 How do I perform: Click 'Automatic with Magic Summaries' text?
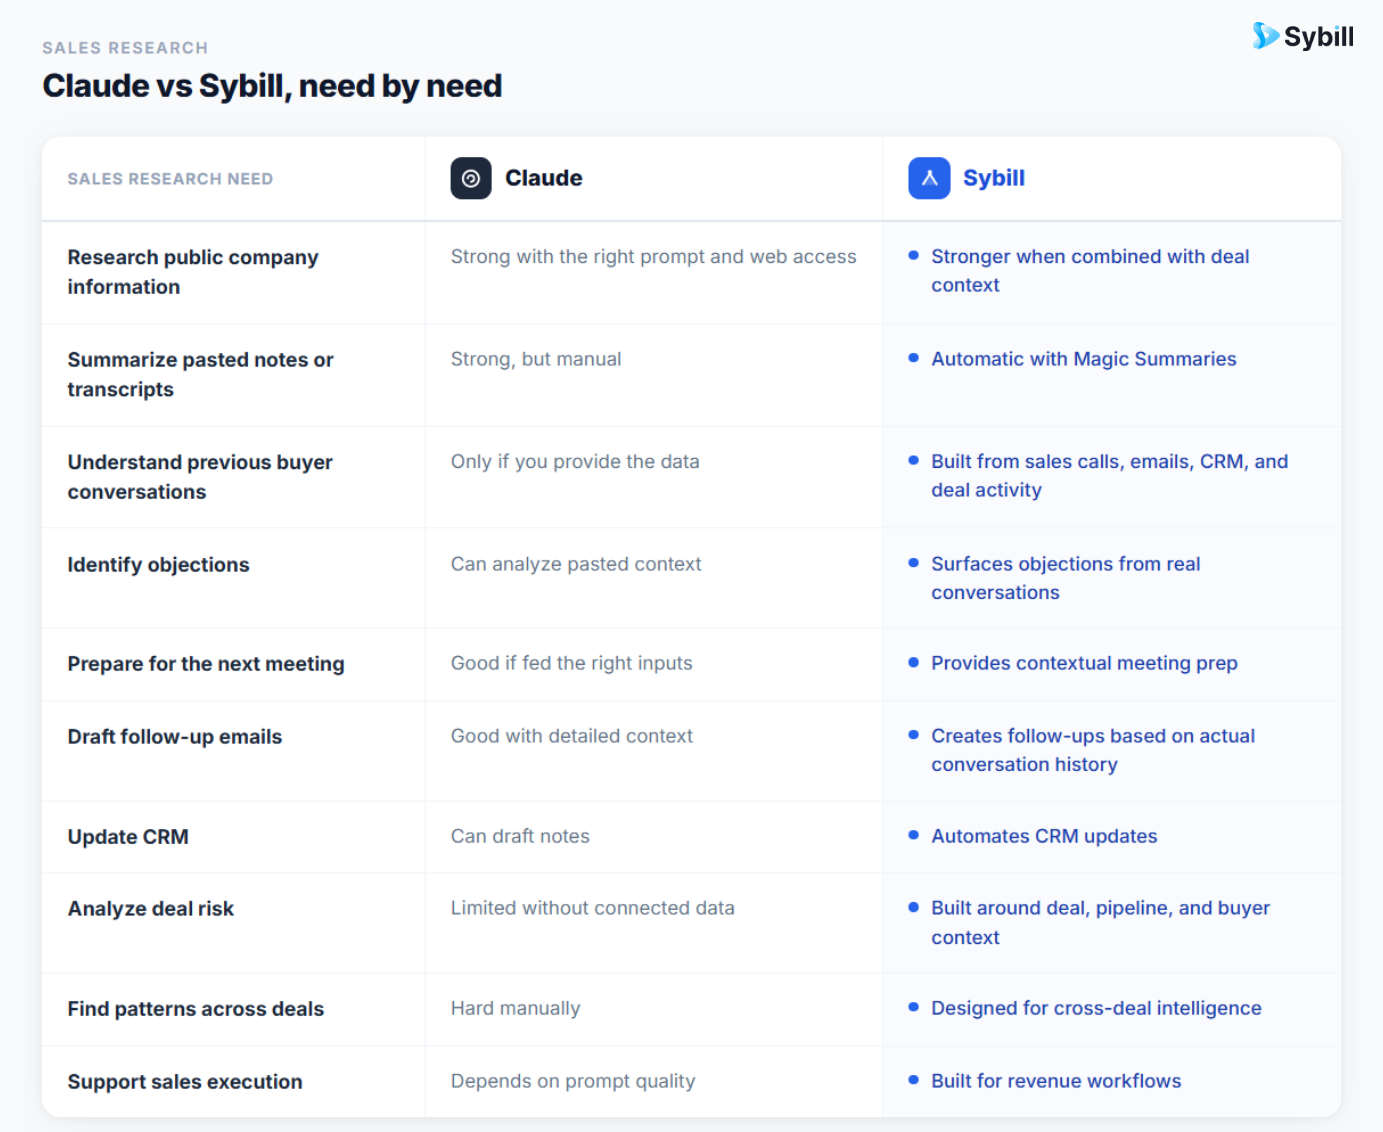pyautogui.click(x=1084, y=359)
